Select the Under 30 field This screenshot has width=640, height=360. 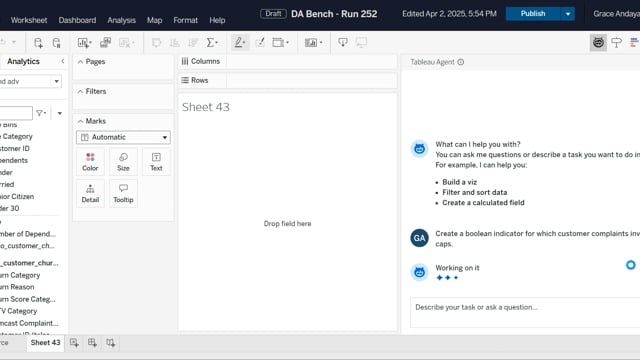[10, 208]
